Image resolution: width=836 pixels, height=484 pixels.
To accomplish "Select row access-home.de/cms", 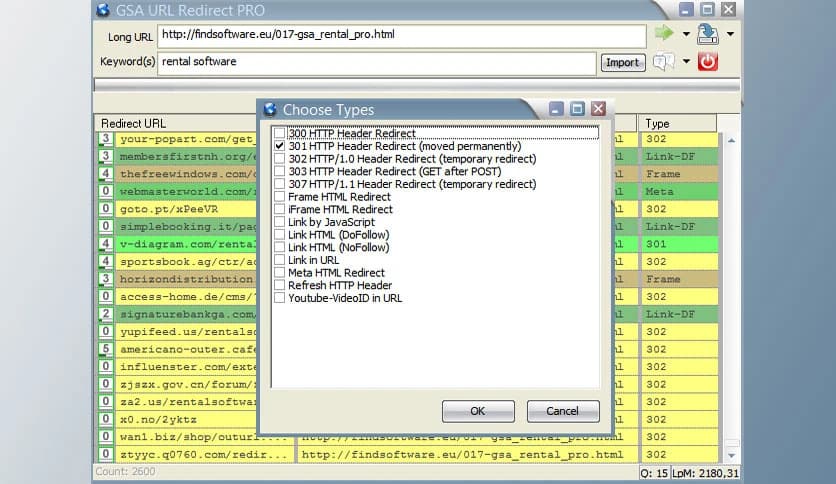I will click(186, 297).
